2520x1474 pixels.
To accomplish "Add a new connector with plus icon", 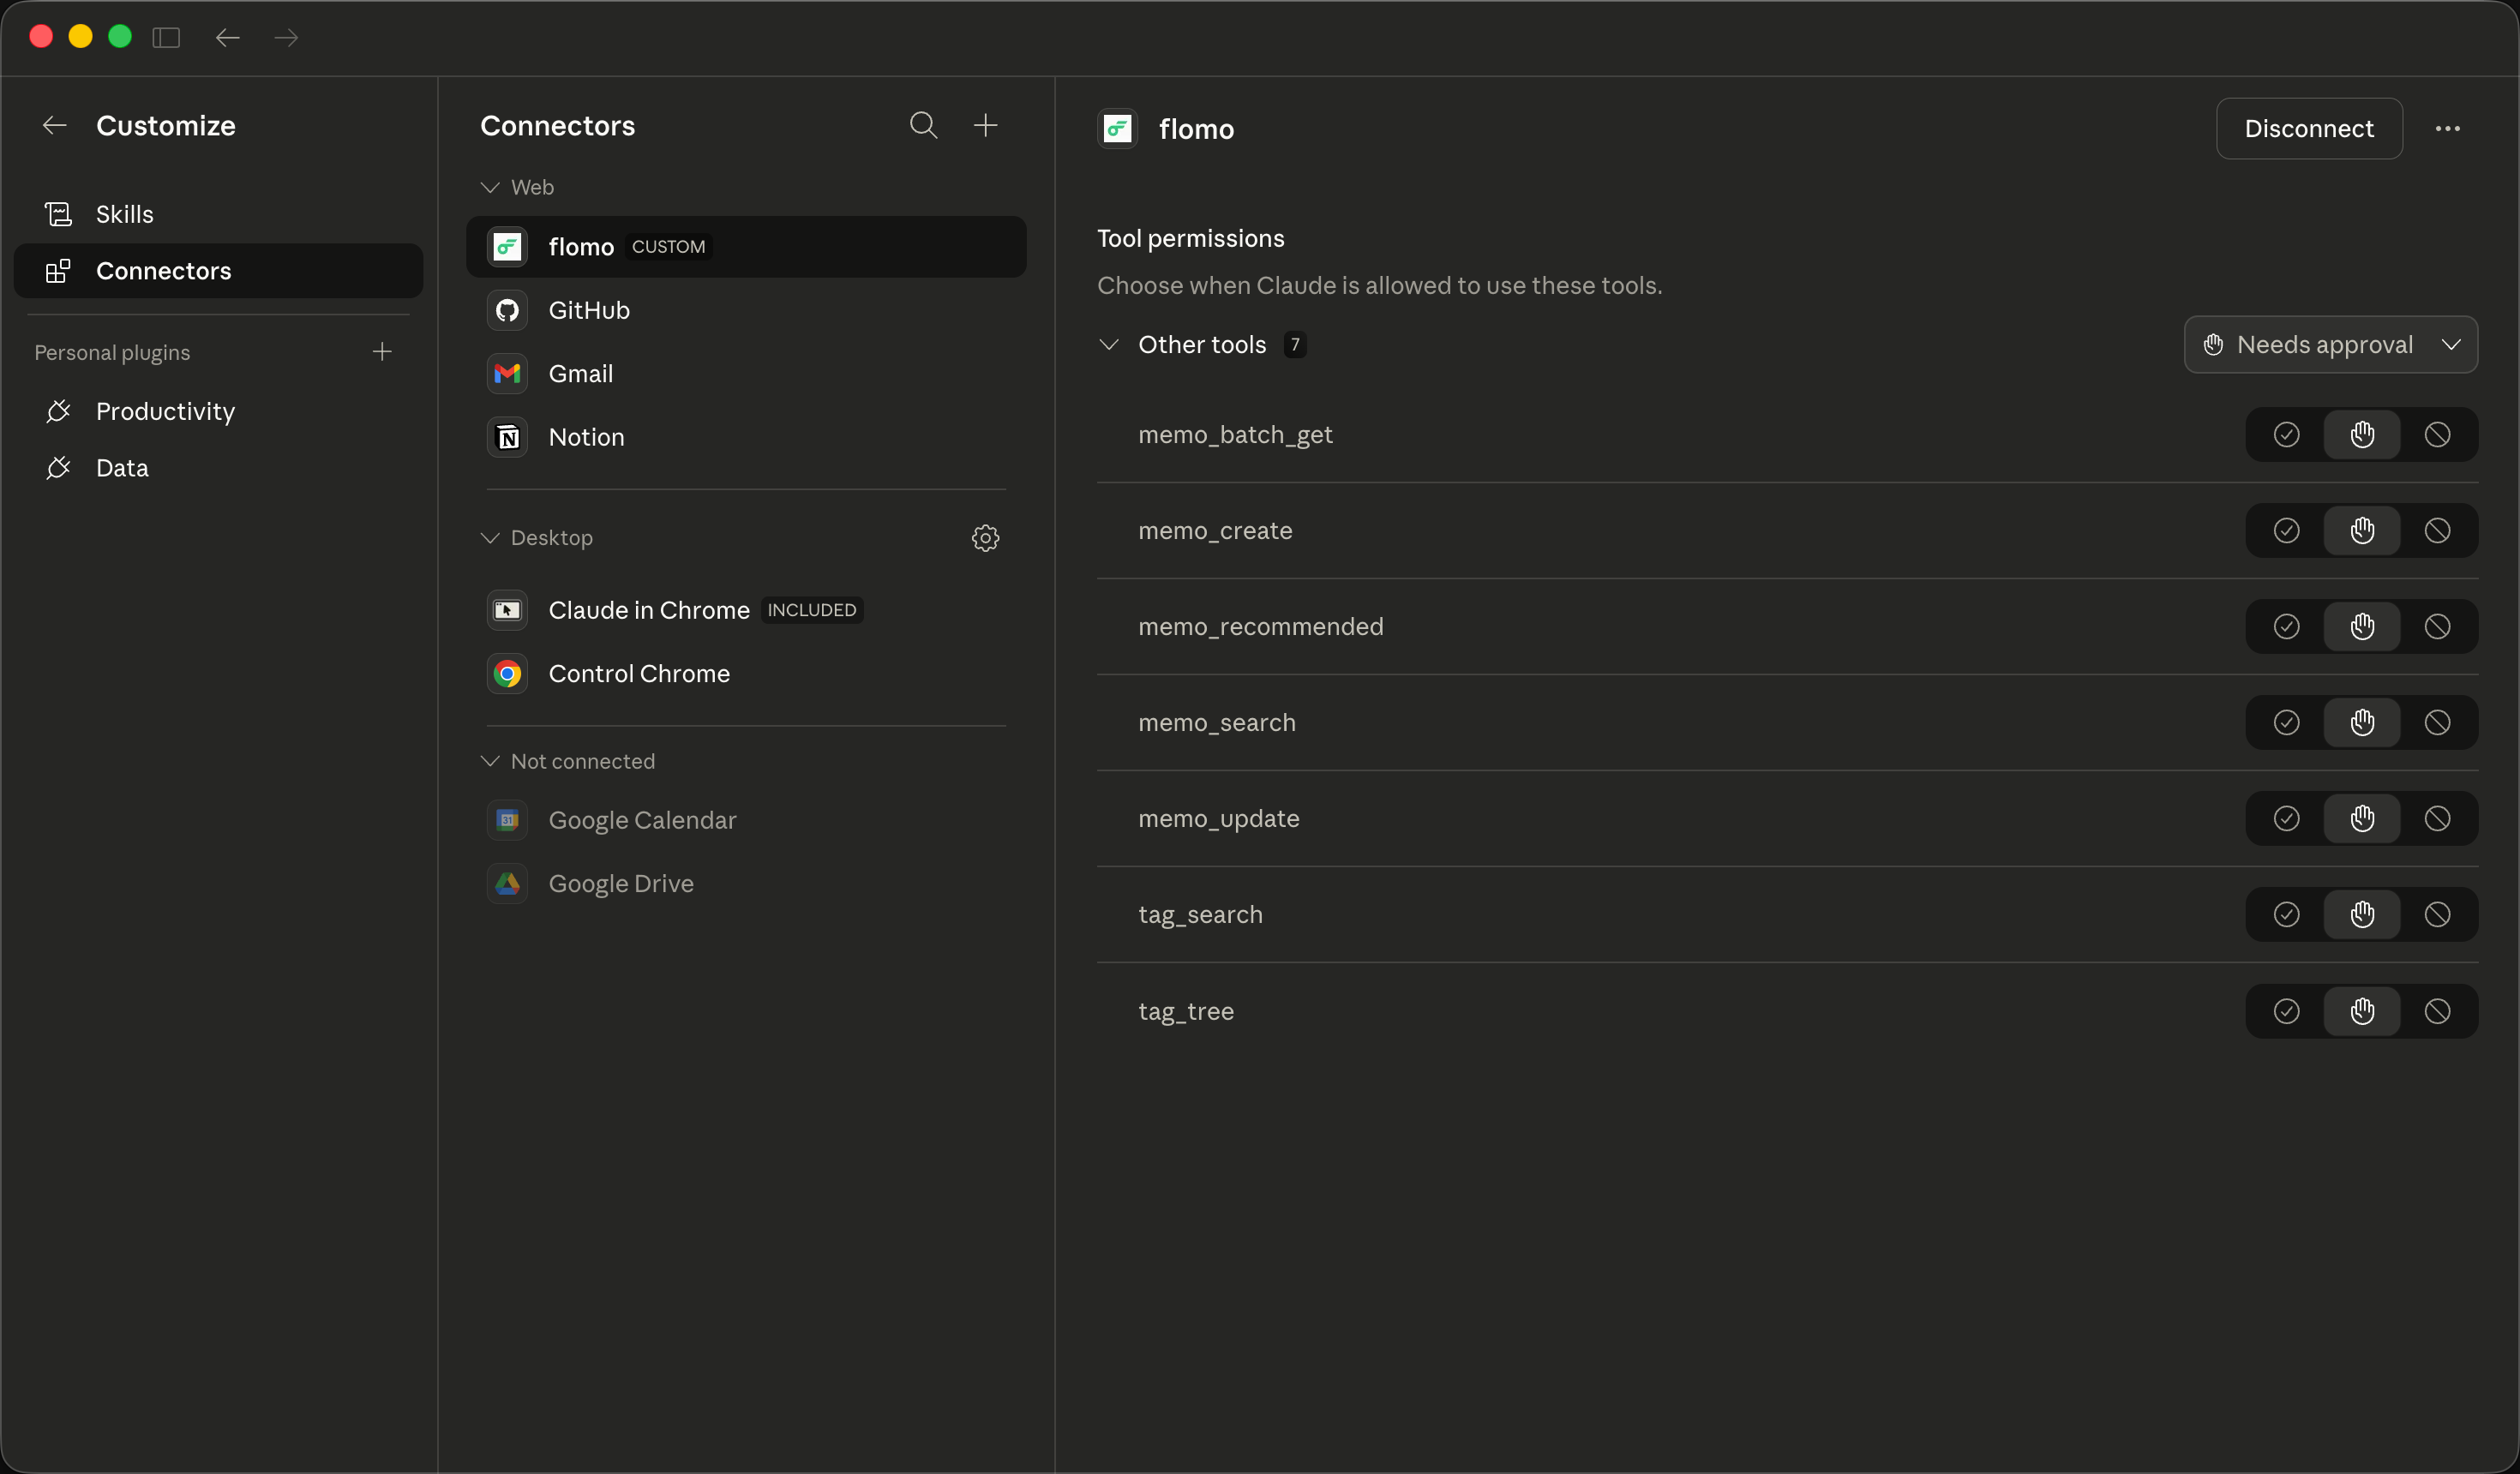I will [x=985, y=125].
